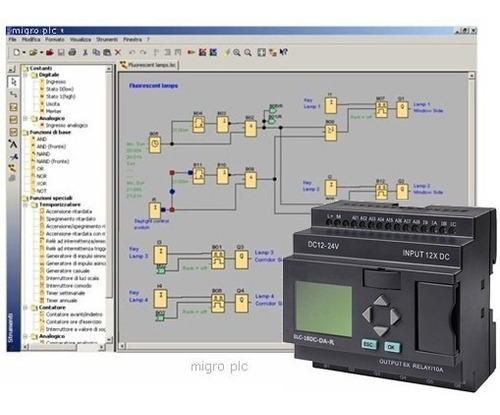Click the clock block B06 in diagram
Viewport: 500px width, 415px height.
155,145
